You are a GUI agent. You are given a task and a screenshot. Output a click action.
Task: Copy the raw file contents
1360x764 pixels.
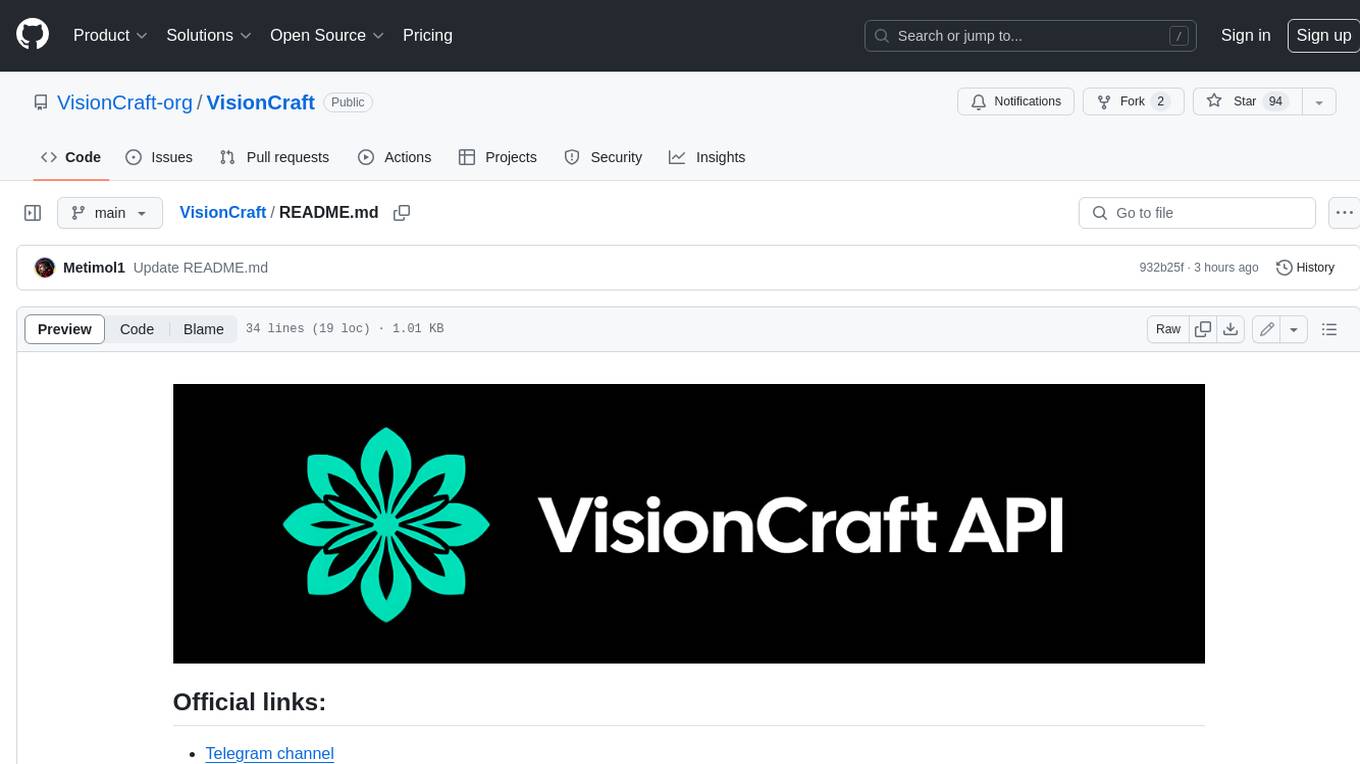(1203, 329)
